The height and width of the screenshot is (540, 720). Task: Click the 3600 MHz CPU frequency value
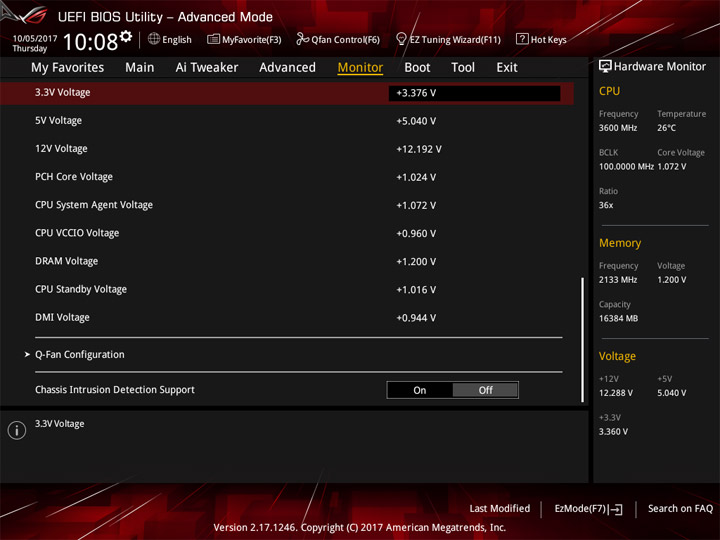[618, 128]
